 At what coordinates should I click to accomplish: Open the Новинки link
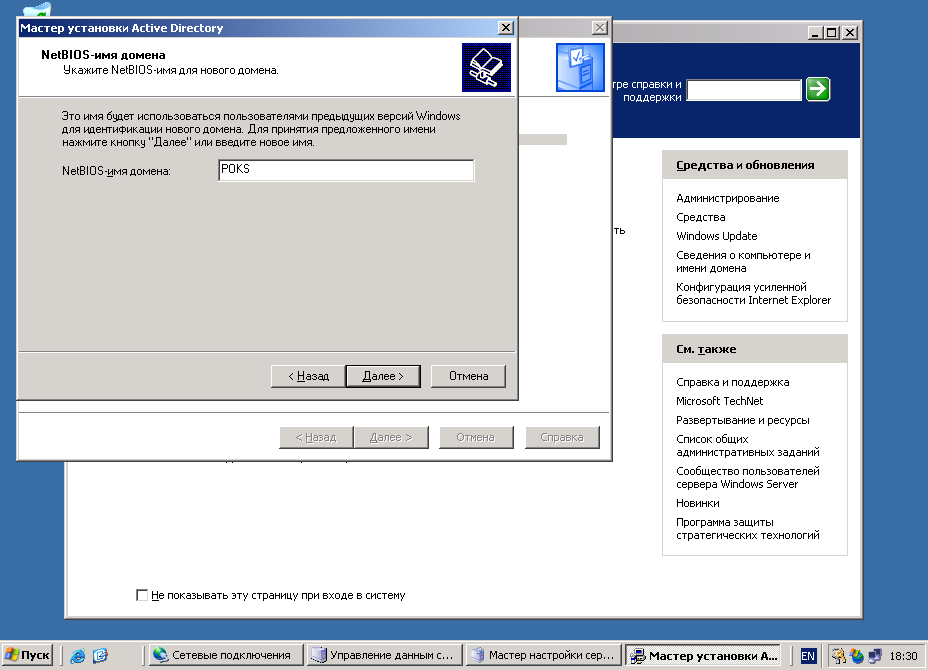tap(697, 503)
